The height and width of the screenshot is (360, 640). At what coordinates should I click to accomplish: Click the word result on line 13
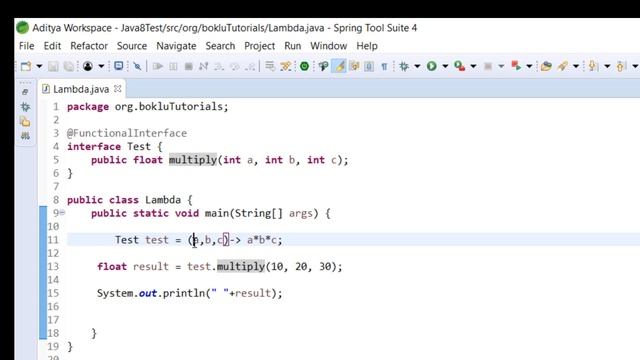point(151,267)
